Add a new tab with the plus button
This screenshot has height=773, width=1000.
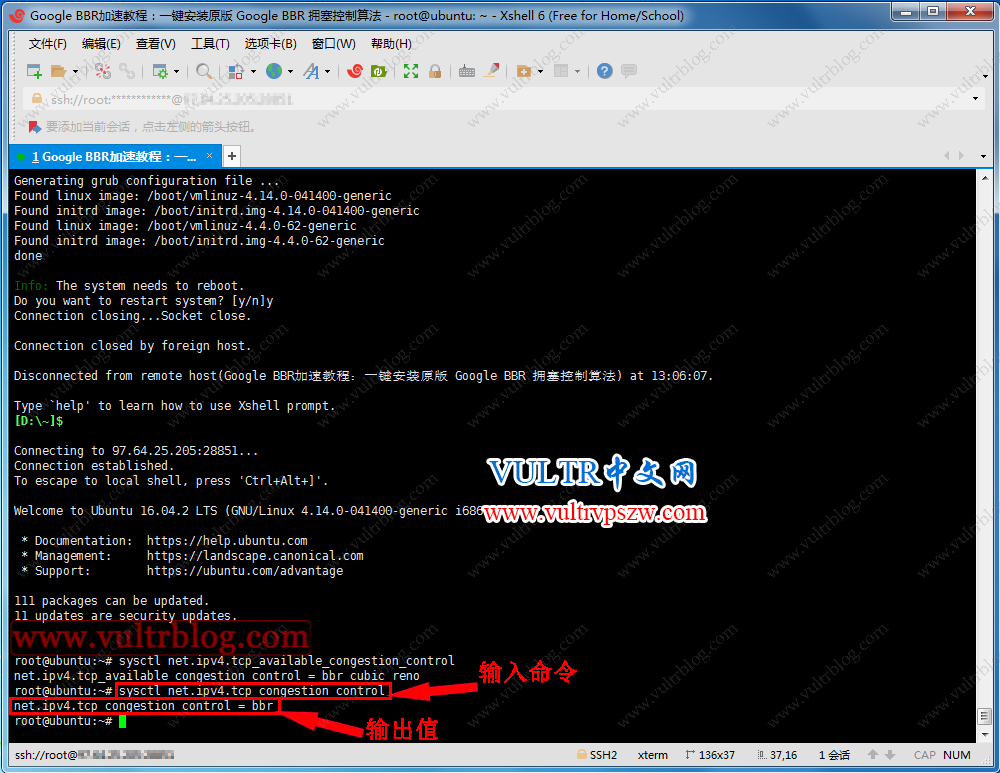pyautogui.click(x=232, y=156)
